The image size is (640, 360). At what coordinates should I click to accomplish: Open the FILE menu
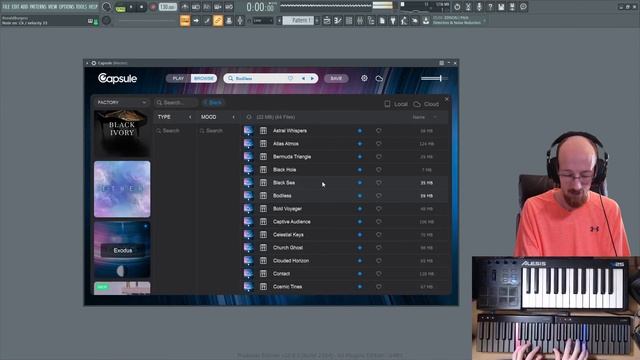[6, 7]
